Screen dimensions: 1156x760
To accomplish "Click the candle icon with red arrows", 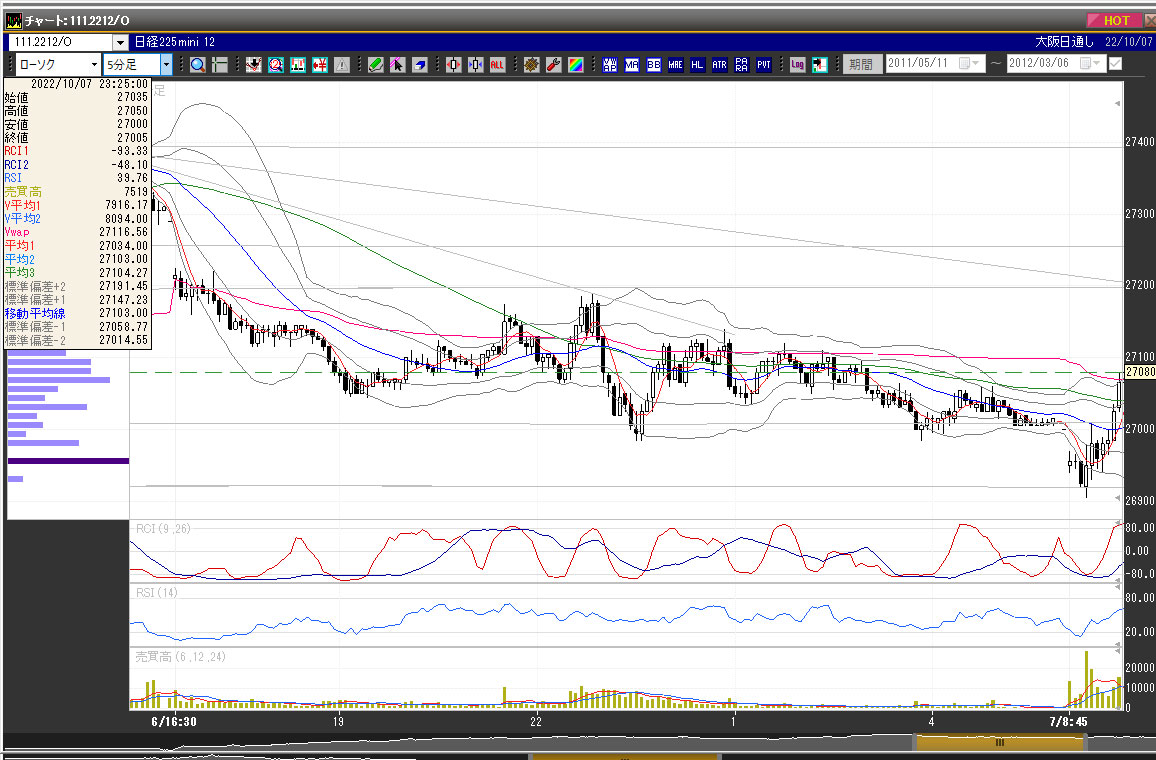I will click(x=454, y=65).
